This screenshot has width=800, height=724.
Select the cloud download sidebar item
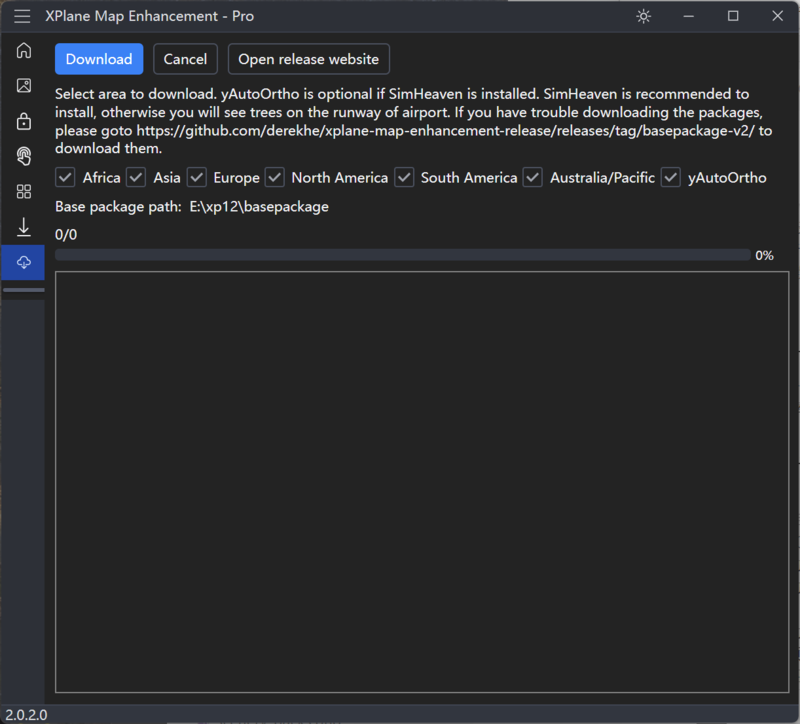[x=23, y=262]
